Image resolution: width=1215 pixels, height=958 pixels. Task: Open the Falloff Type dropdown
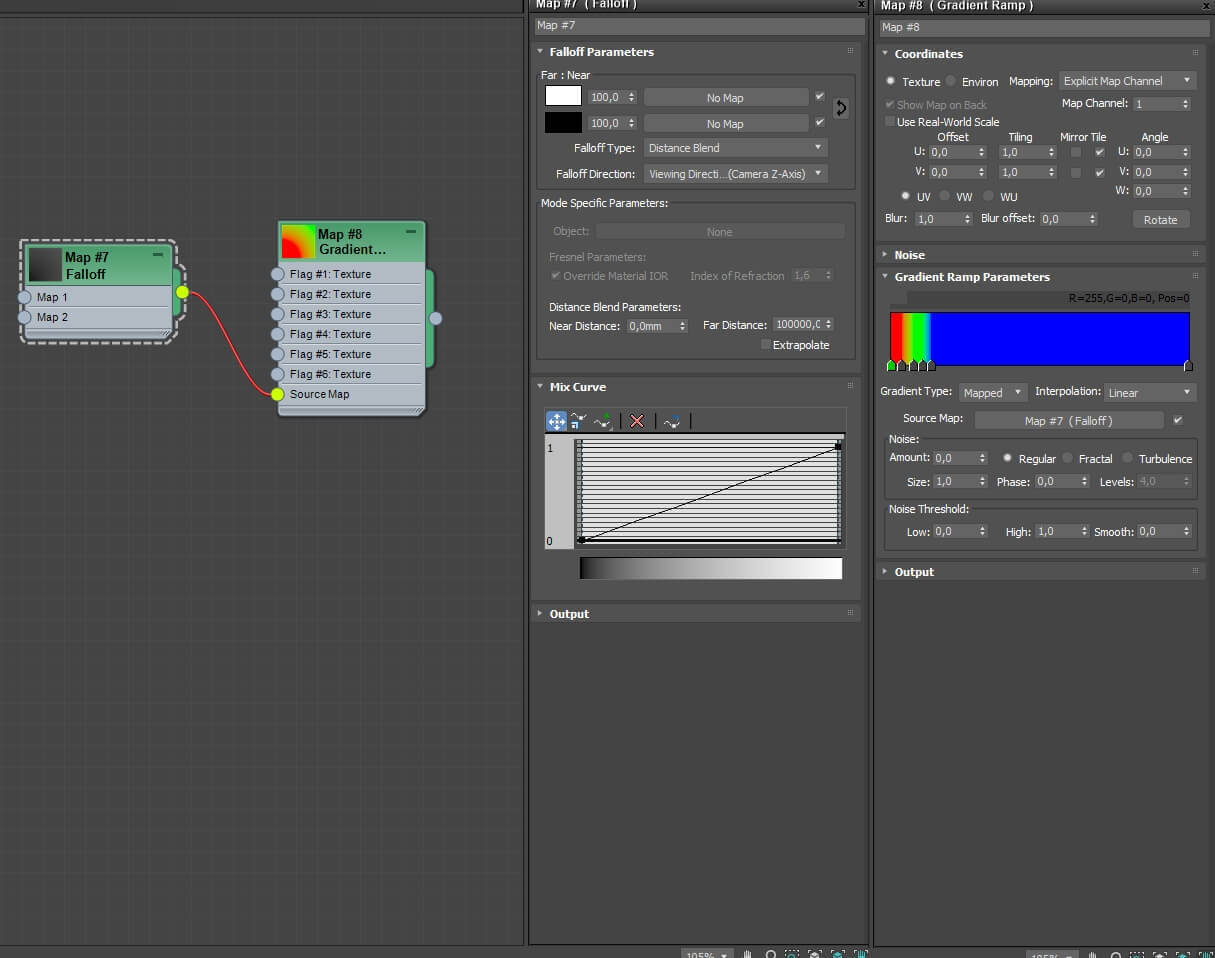pyautogui.click(x=735, y=147)
